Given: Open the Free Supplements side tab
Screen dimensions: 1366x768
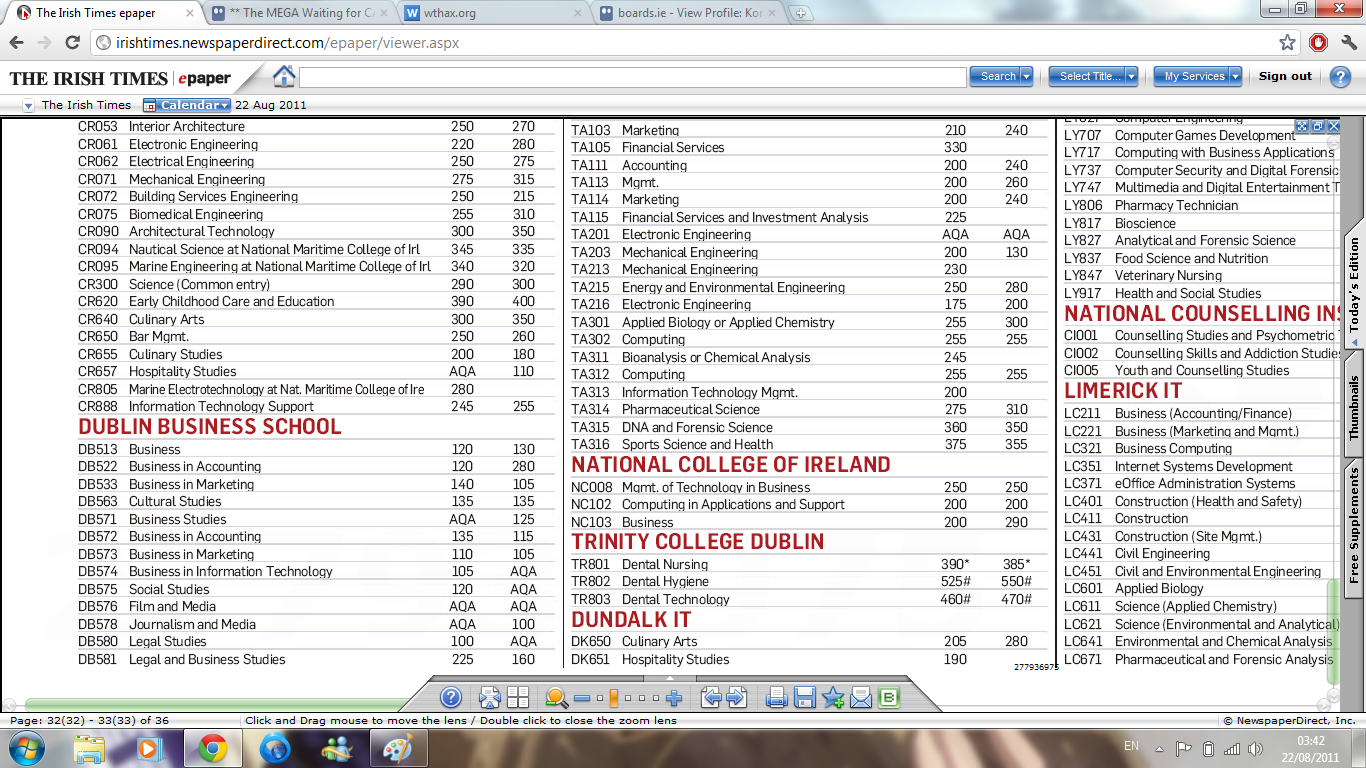Looking at the screenshot, I should [1354, 526].
